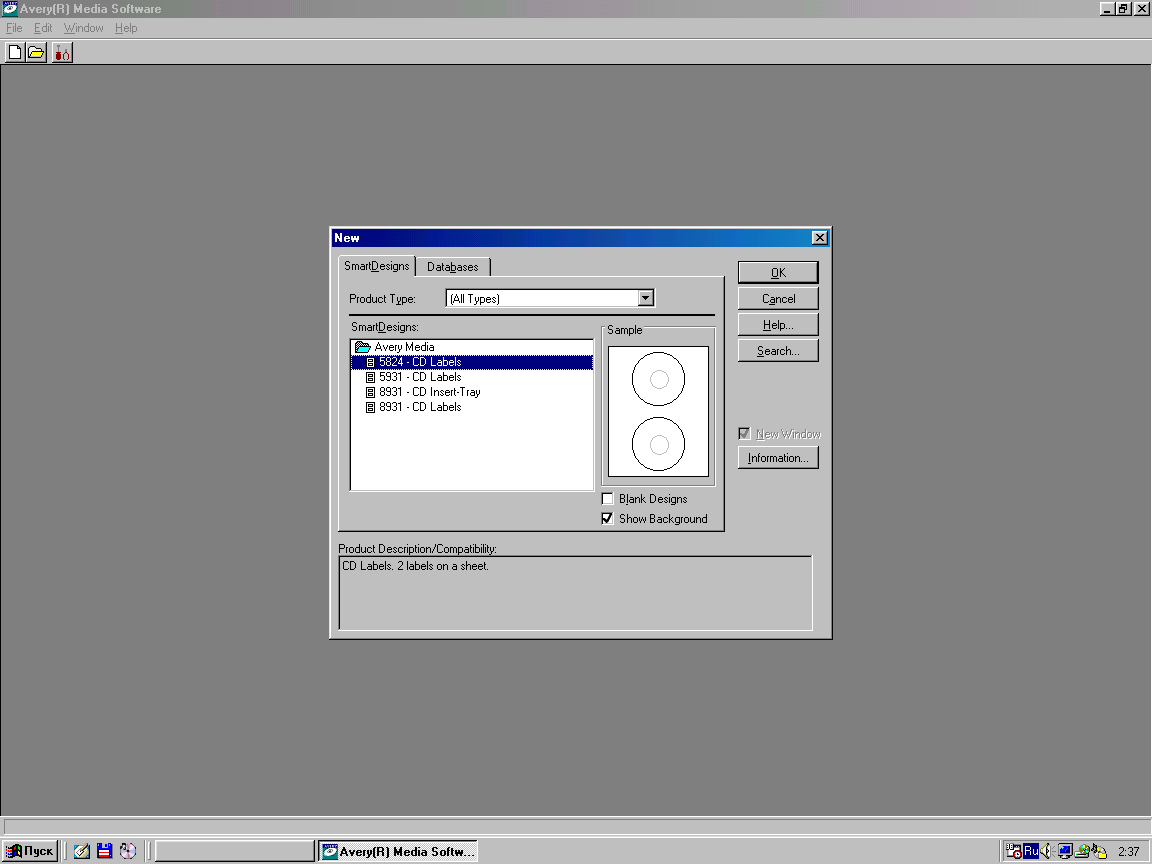Viewport: 1152px width, 864px height.
Task: Click the CD label sample preview
Action: [658, 411]
